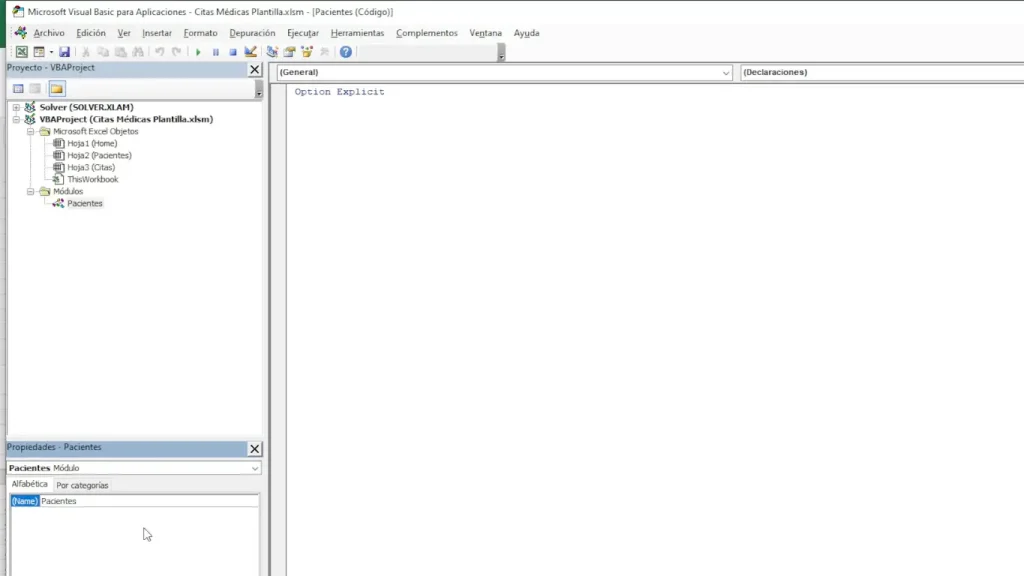The width and height of the screenshot is (1024, 576).
Task: Select the Microsoft Excel Objetos folder
Action: click(x=95, y=131)
